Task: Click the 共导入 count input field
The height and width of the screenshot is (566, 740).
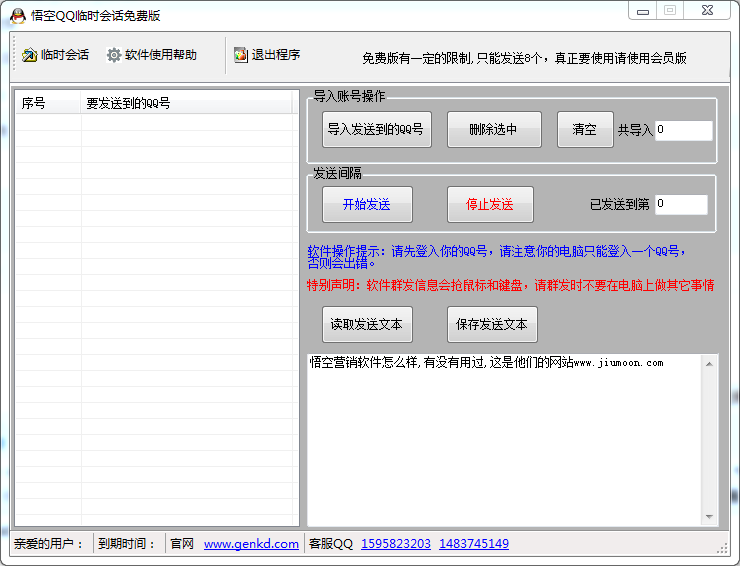Action: coord(684,130)
